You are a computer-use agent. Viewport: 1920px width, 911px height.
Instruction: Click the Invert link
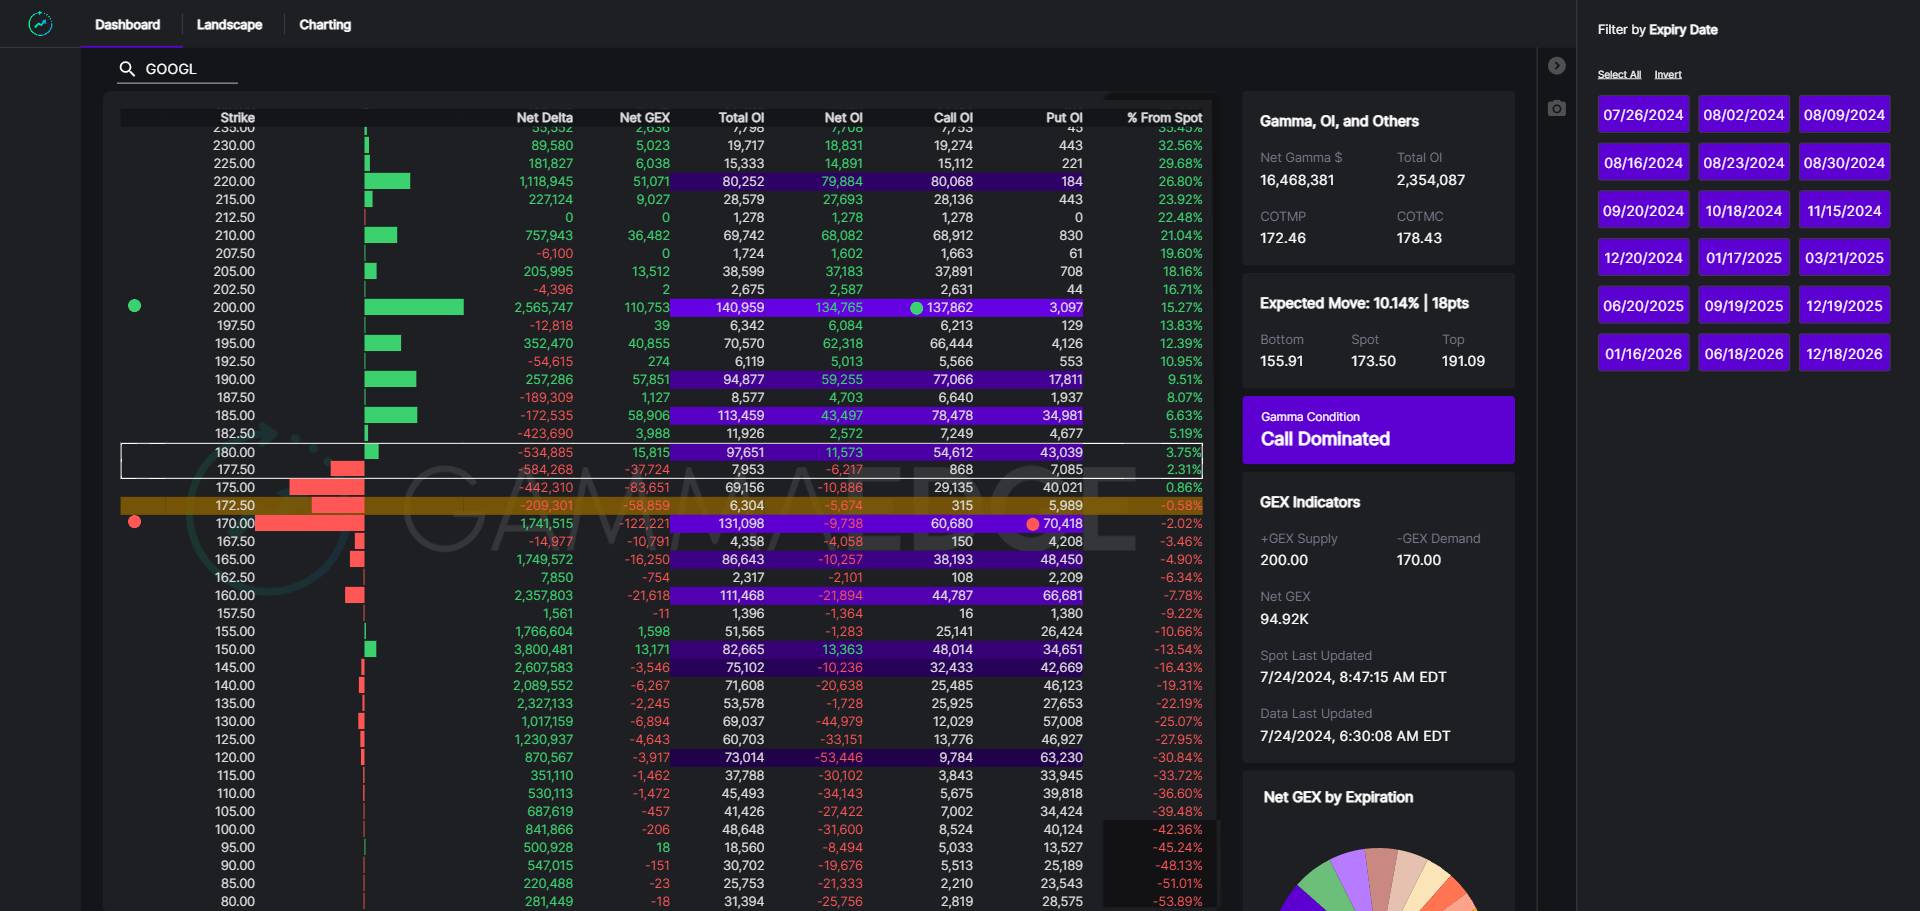click(x=1667, y=75)
